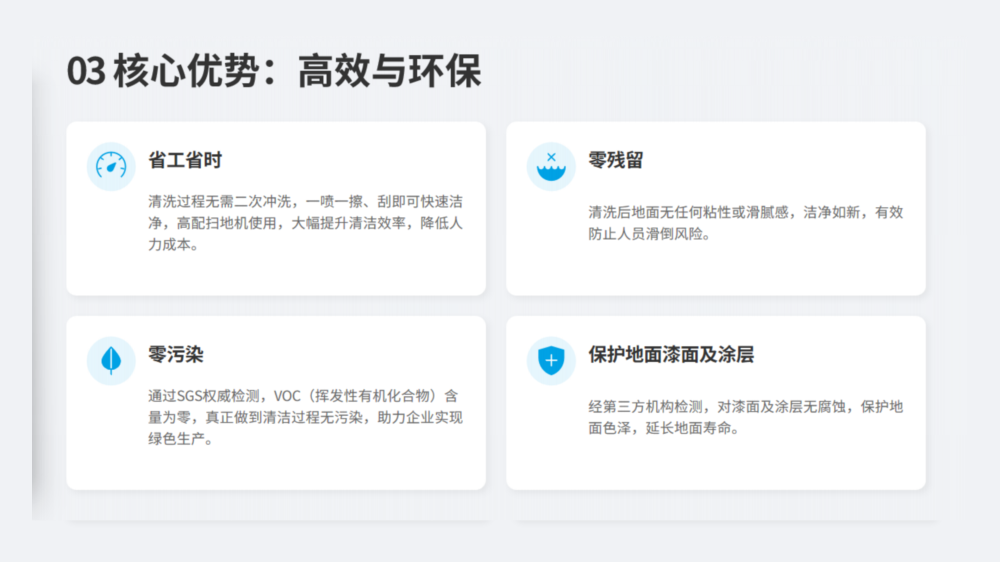Select the slide title 03 核心优势：高效与环保
The height and width of the screenshot is (562, 1000).
(x=274, y=71)
